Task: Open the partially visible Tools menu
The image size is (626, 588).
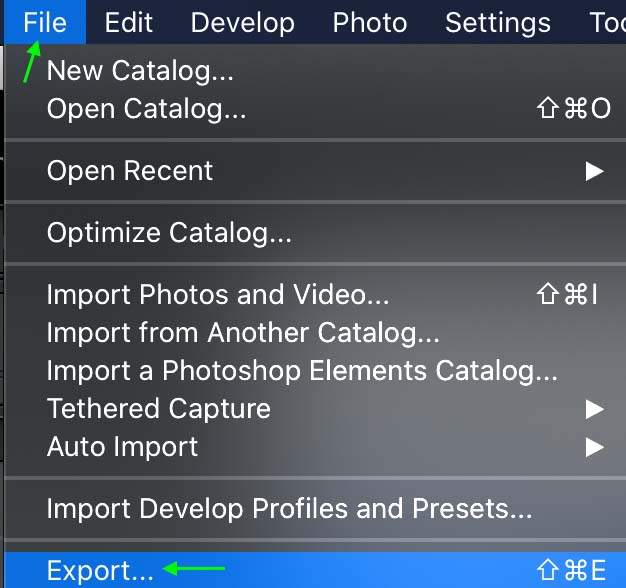Action: click(x=607, y=22)
